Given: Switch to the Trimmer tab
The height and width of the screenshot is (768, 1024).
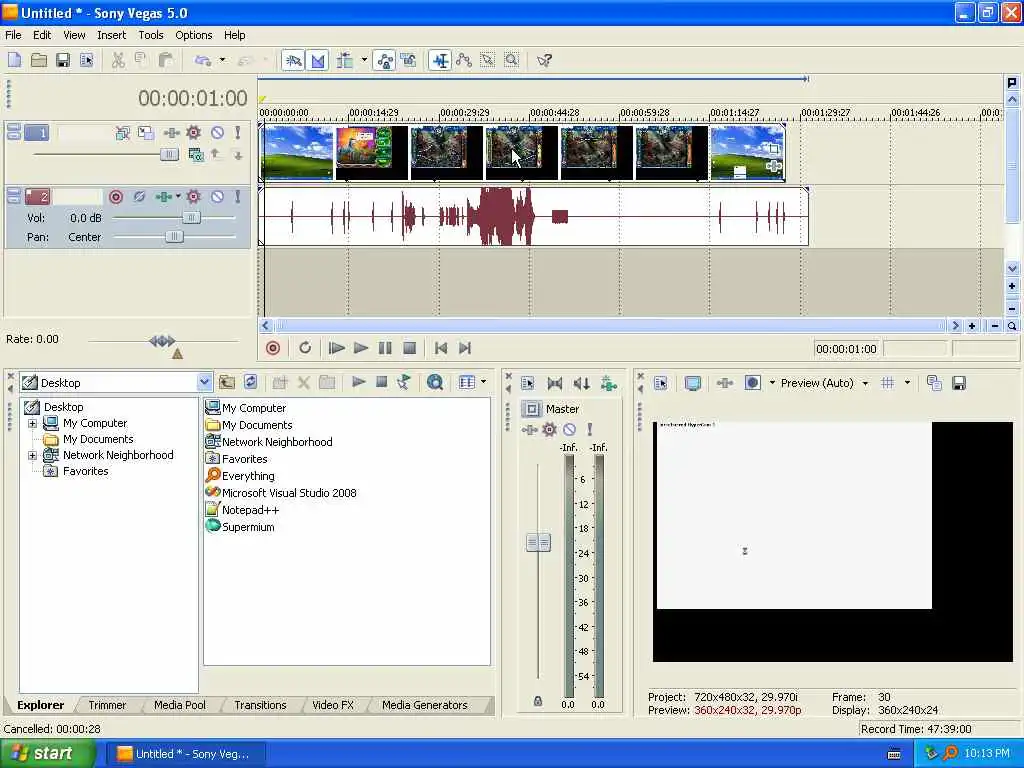Looking at the screenshot, I should (x=107, y=705).
